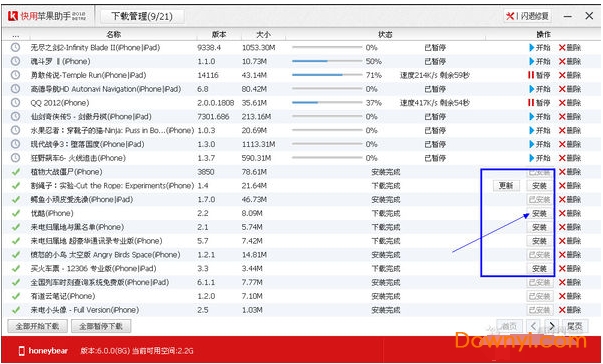Delete Autonavi Navigation entry
The image size is (603, 364).
(x=570, y=89)
